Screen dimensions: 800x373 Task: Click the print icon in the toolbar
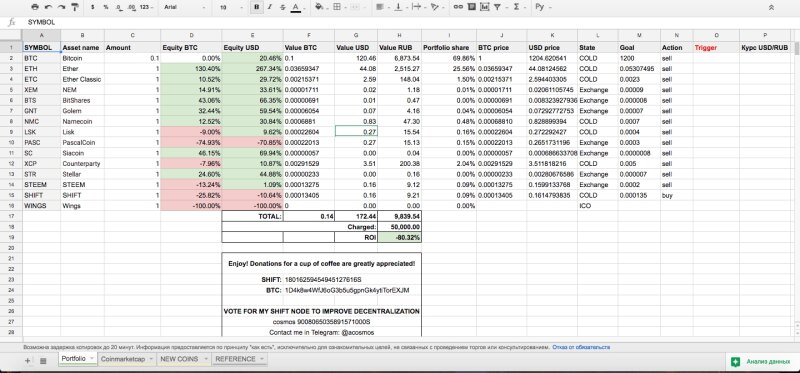pyautogui.click(x=34, y=7)
